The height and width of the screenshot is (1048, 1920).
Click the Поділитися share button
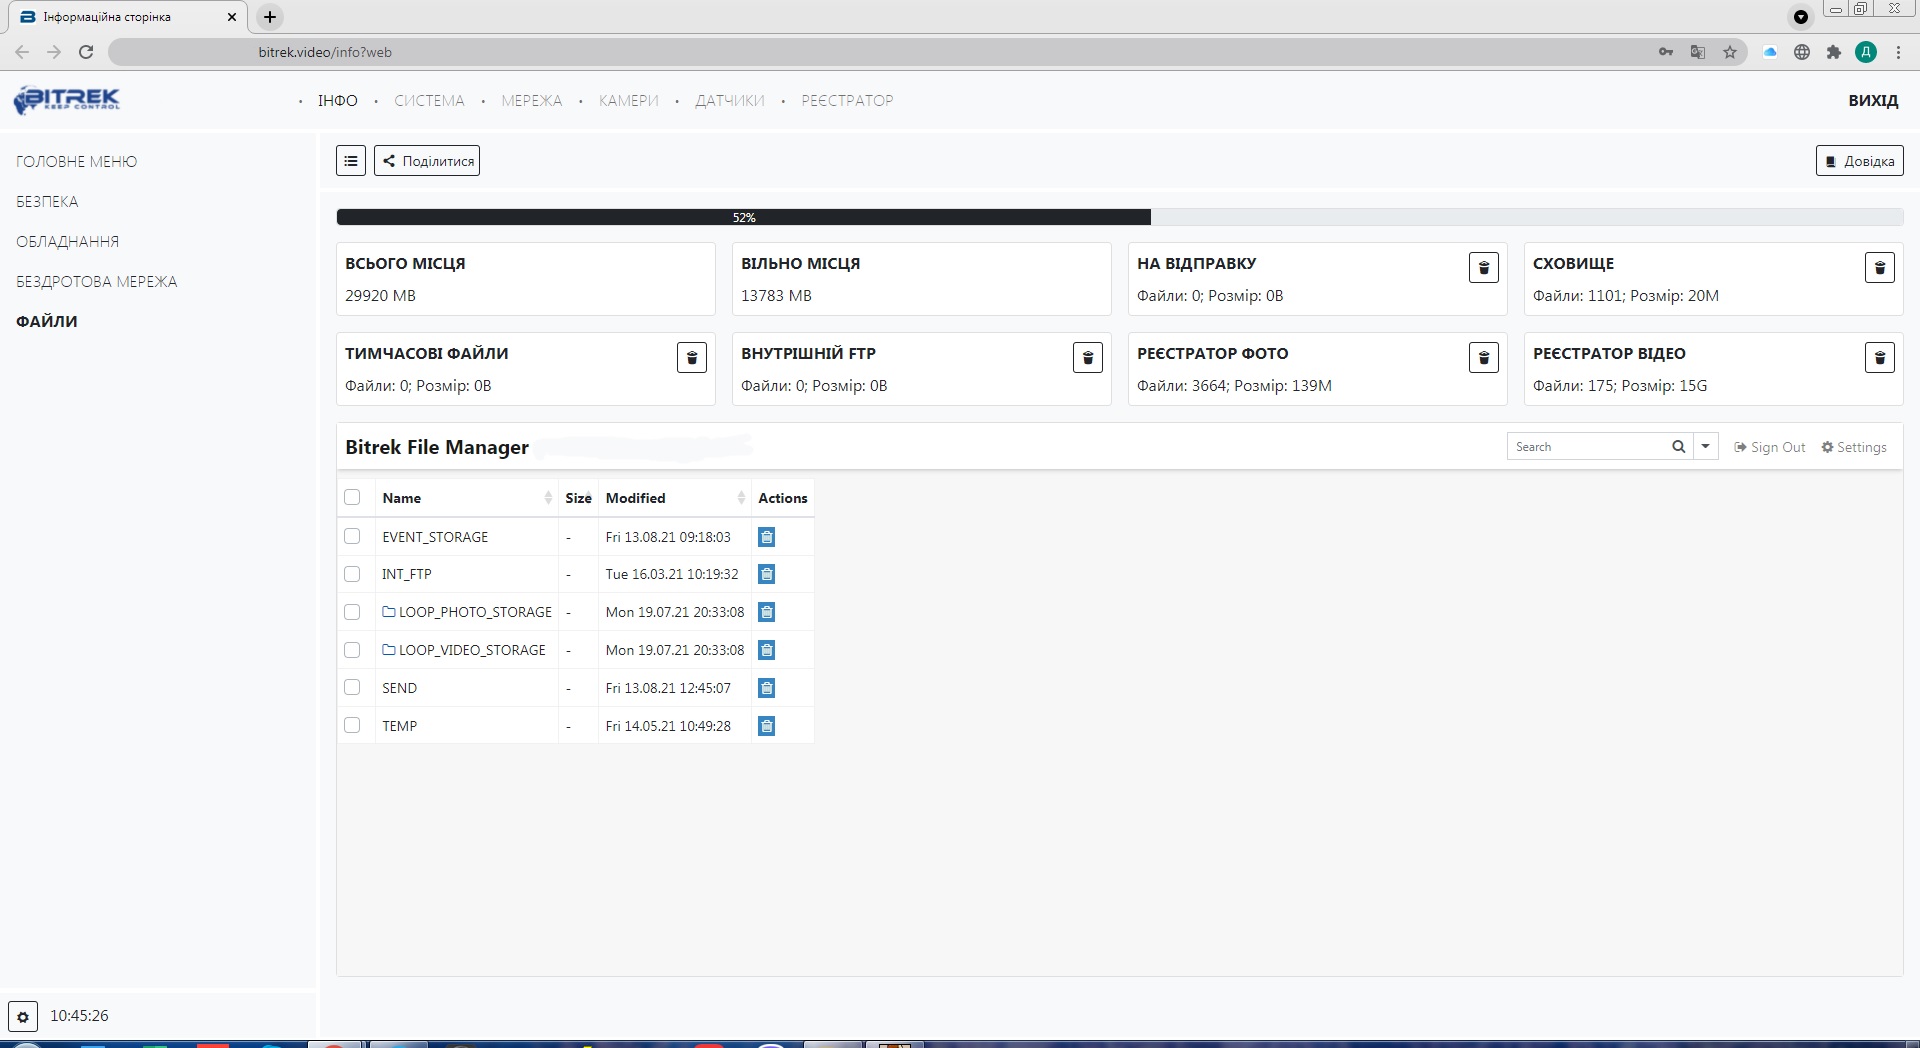(427, 161)
